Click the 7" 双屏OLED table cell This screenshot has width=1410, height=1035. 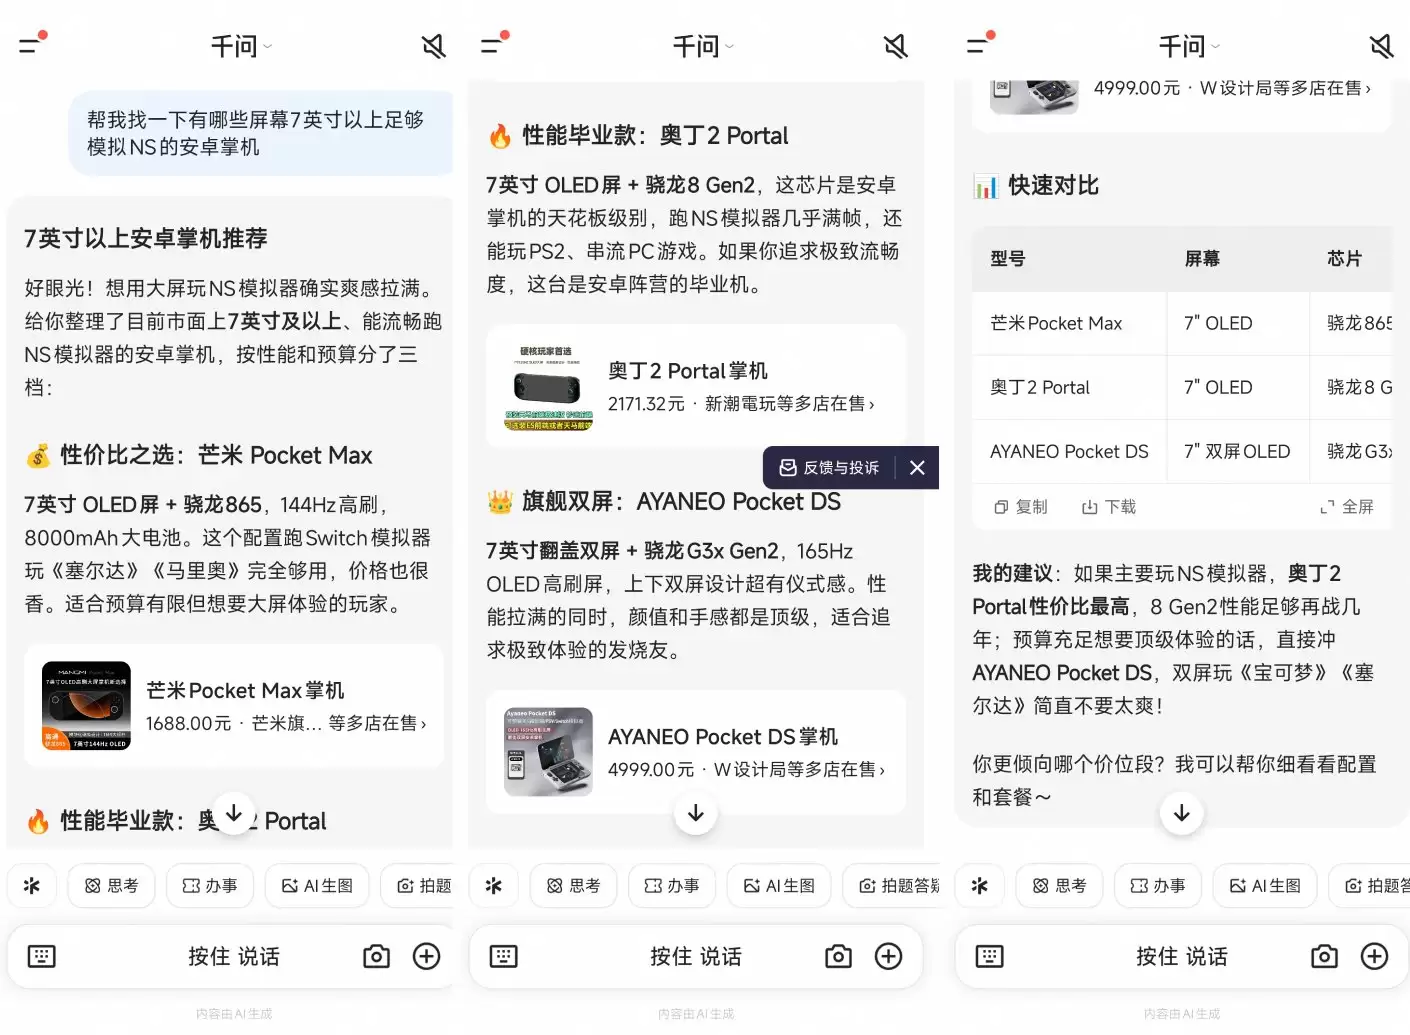click(x=1237, y=451)
